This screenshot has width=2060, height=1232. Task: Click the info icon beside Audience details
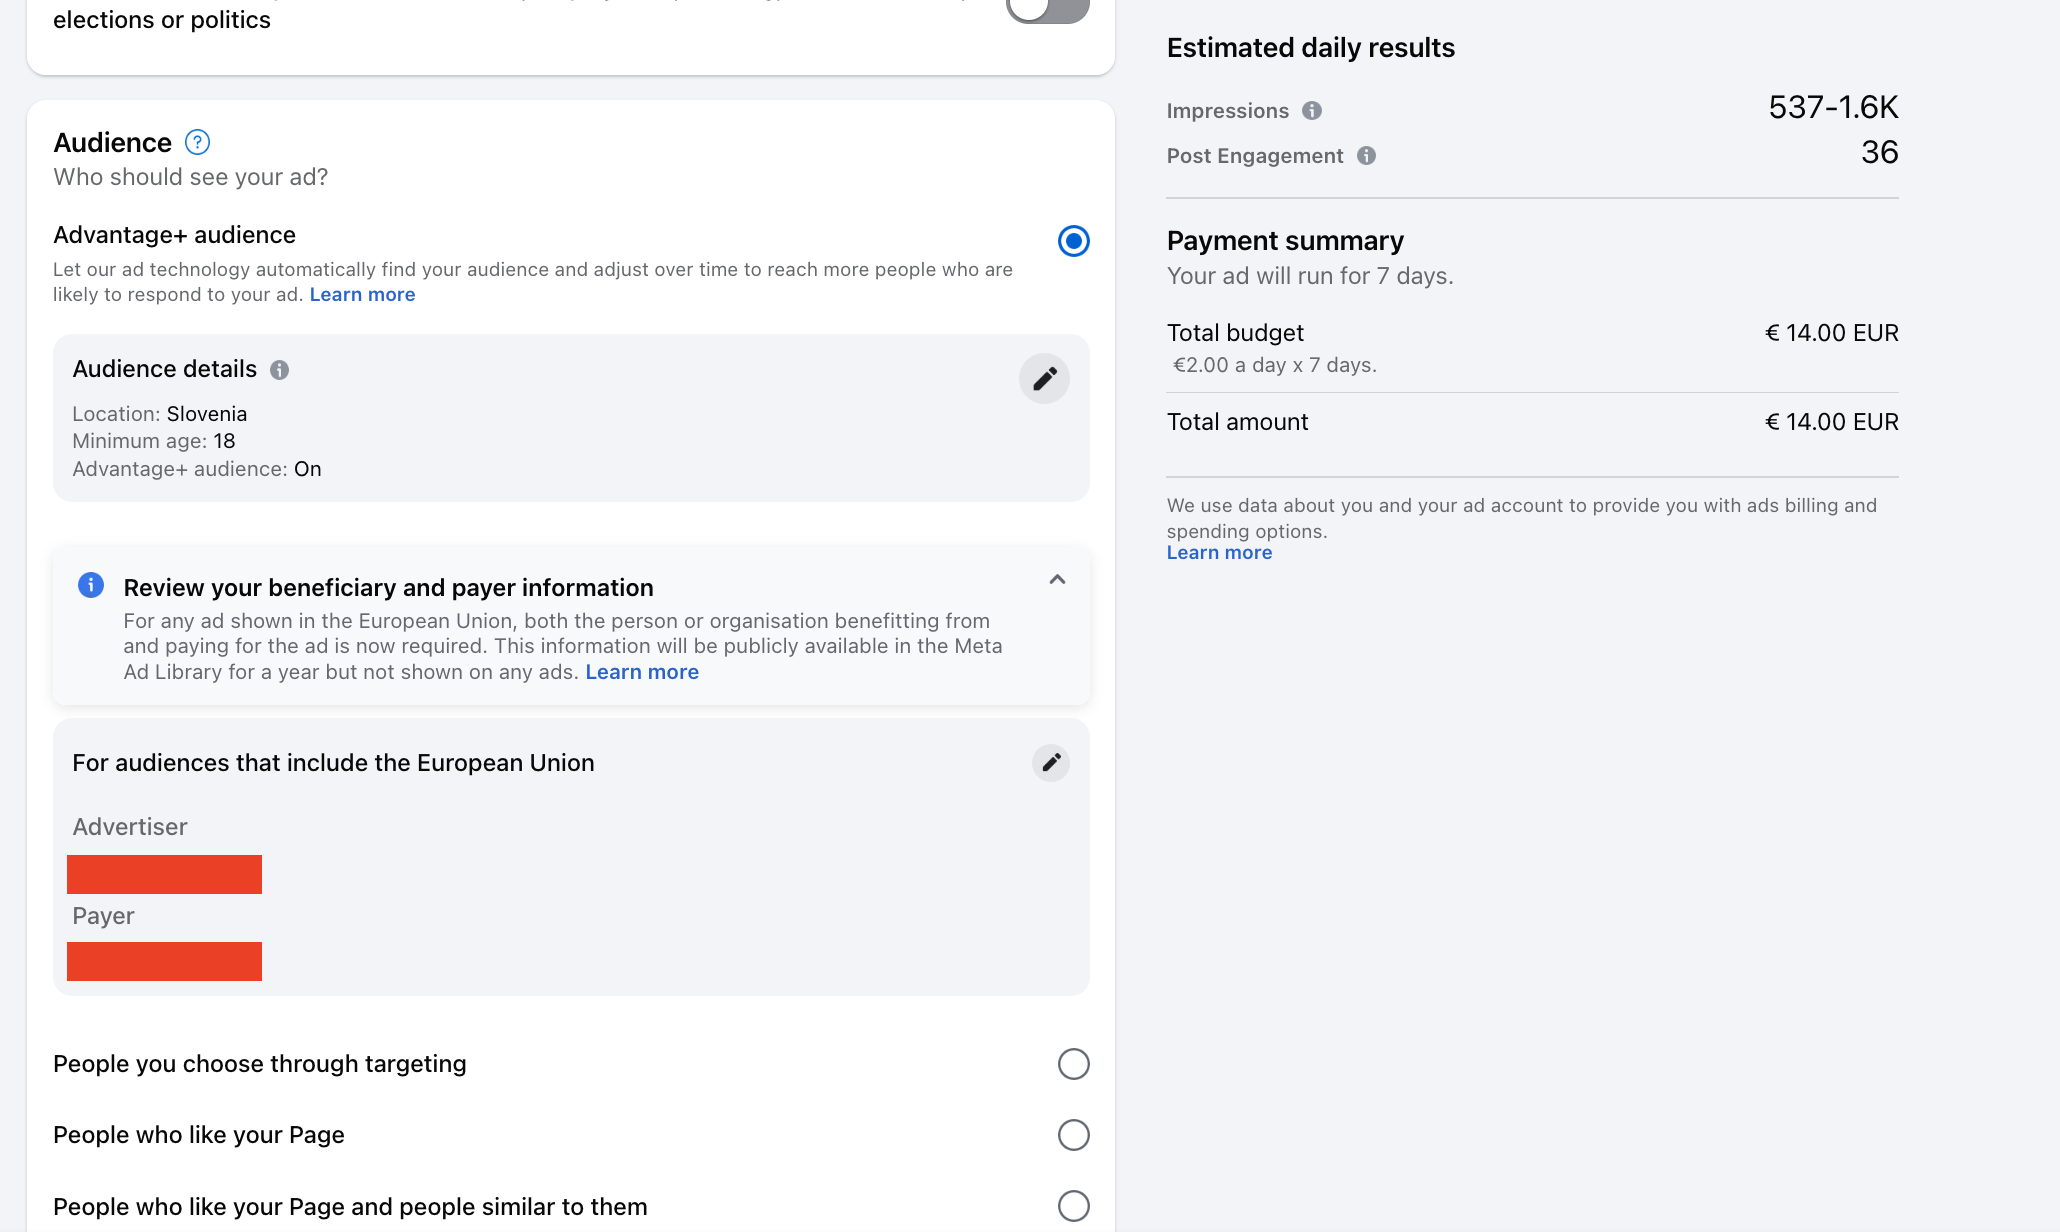pos(280,370)
